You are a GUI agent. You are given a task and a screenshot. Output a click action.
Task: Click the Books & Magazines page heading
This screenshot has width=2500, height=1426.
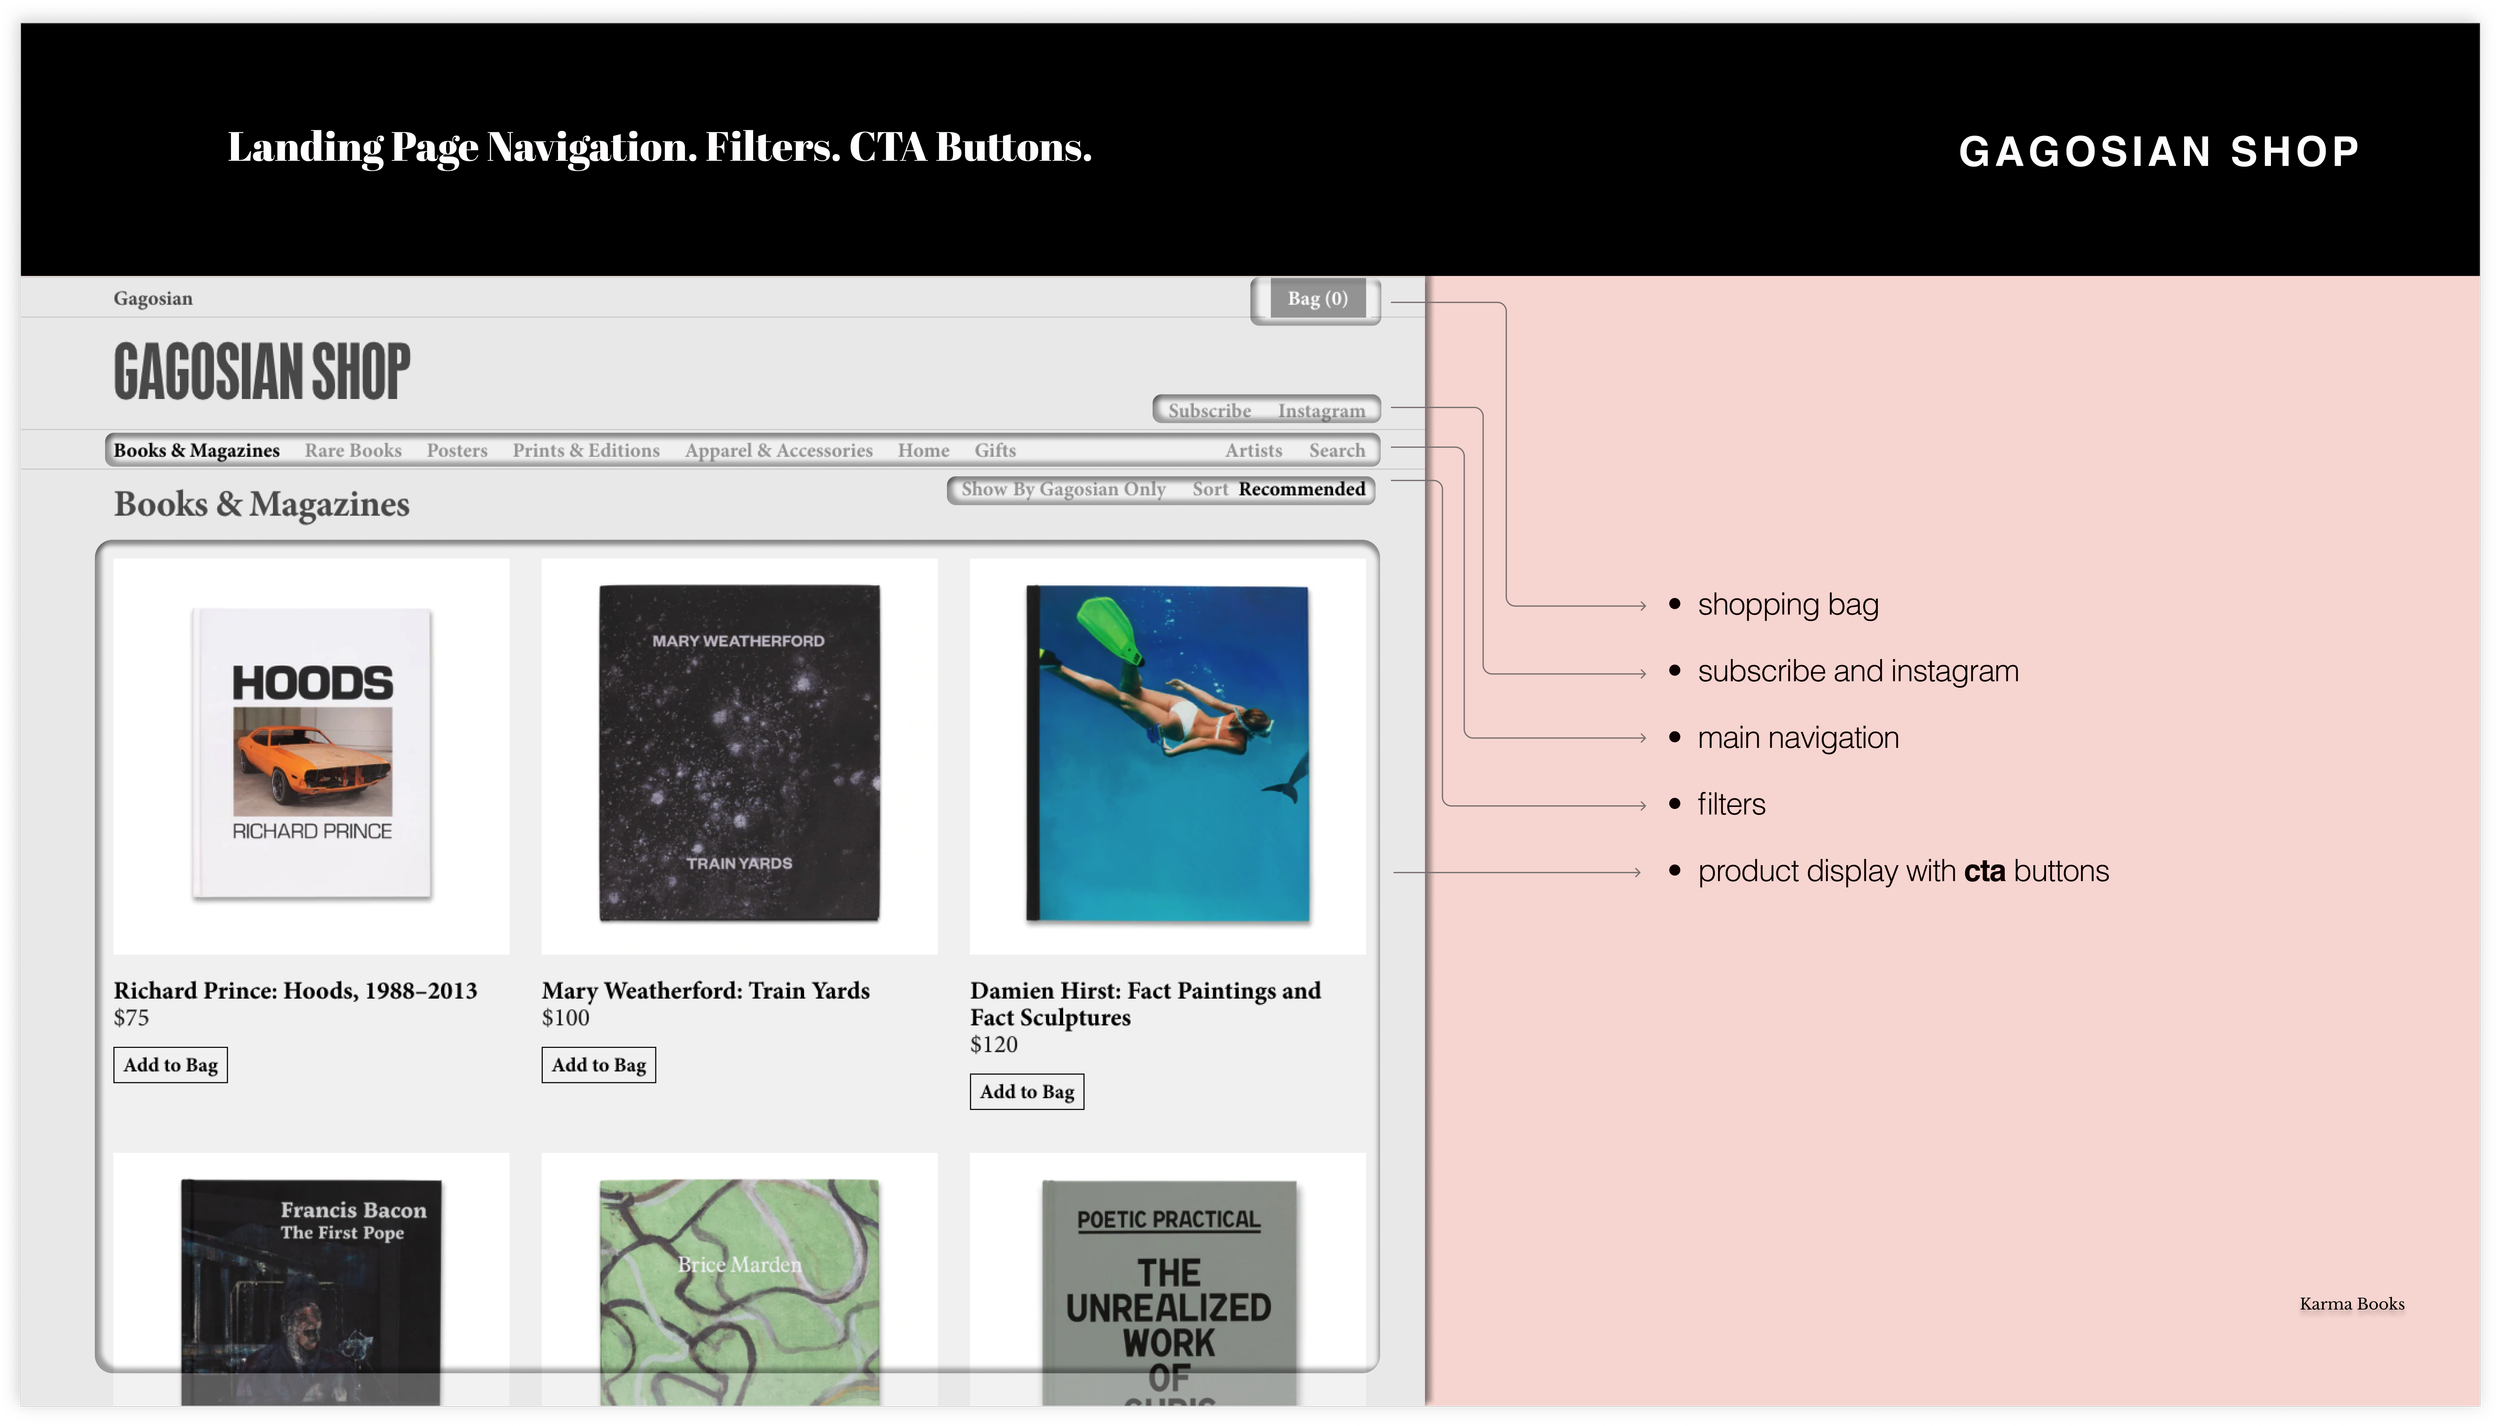[x=261, y=505]
